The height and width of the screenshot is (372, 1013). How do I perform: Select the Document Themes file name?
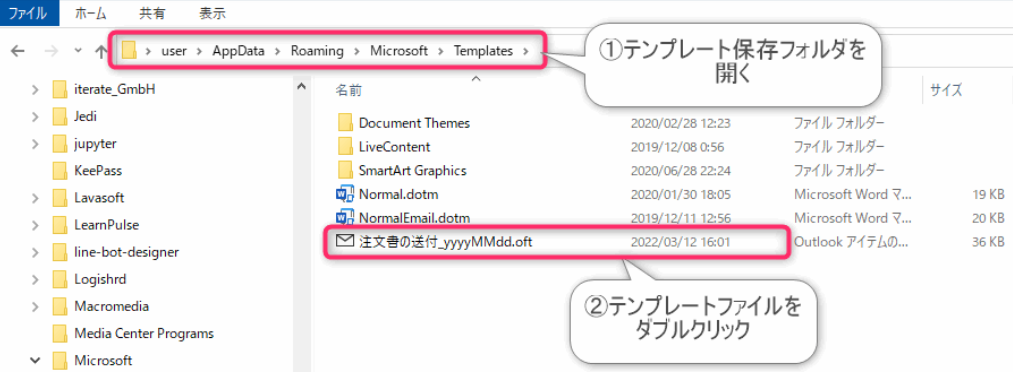coord(414,123)
